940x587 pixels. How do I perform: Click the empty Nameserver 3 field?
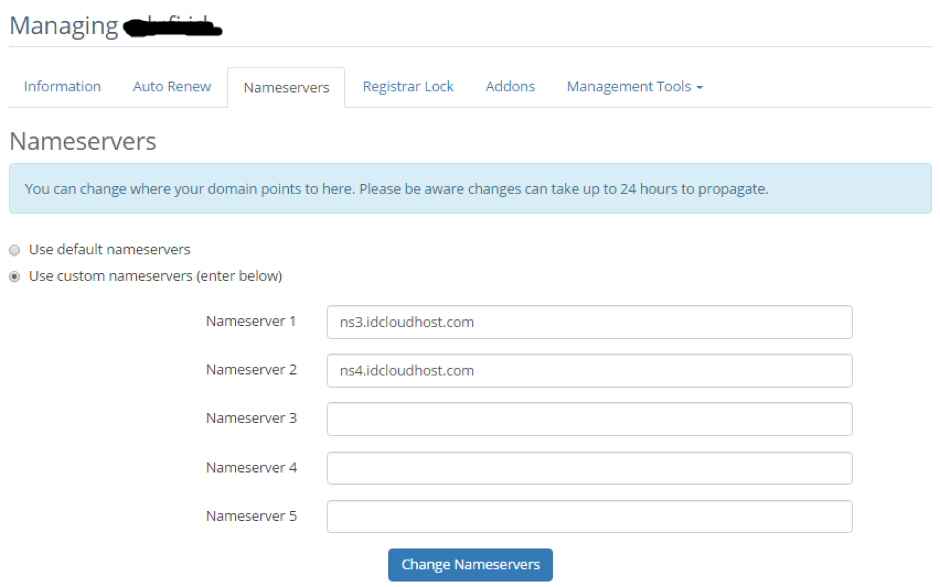589,418
